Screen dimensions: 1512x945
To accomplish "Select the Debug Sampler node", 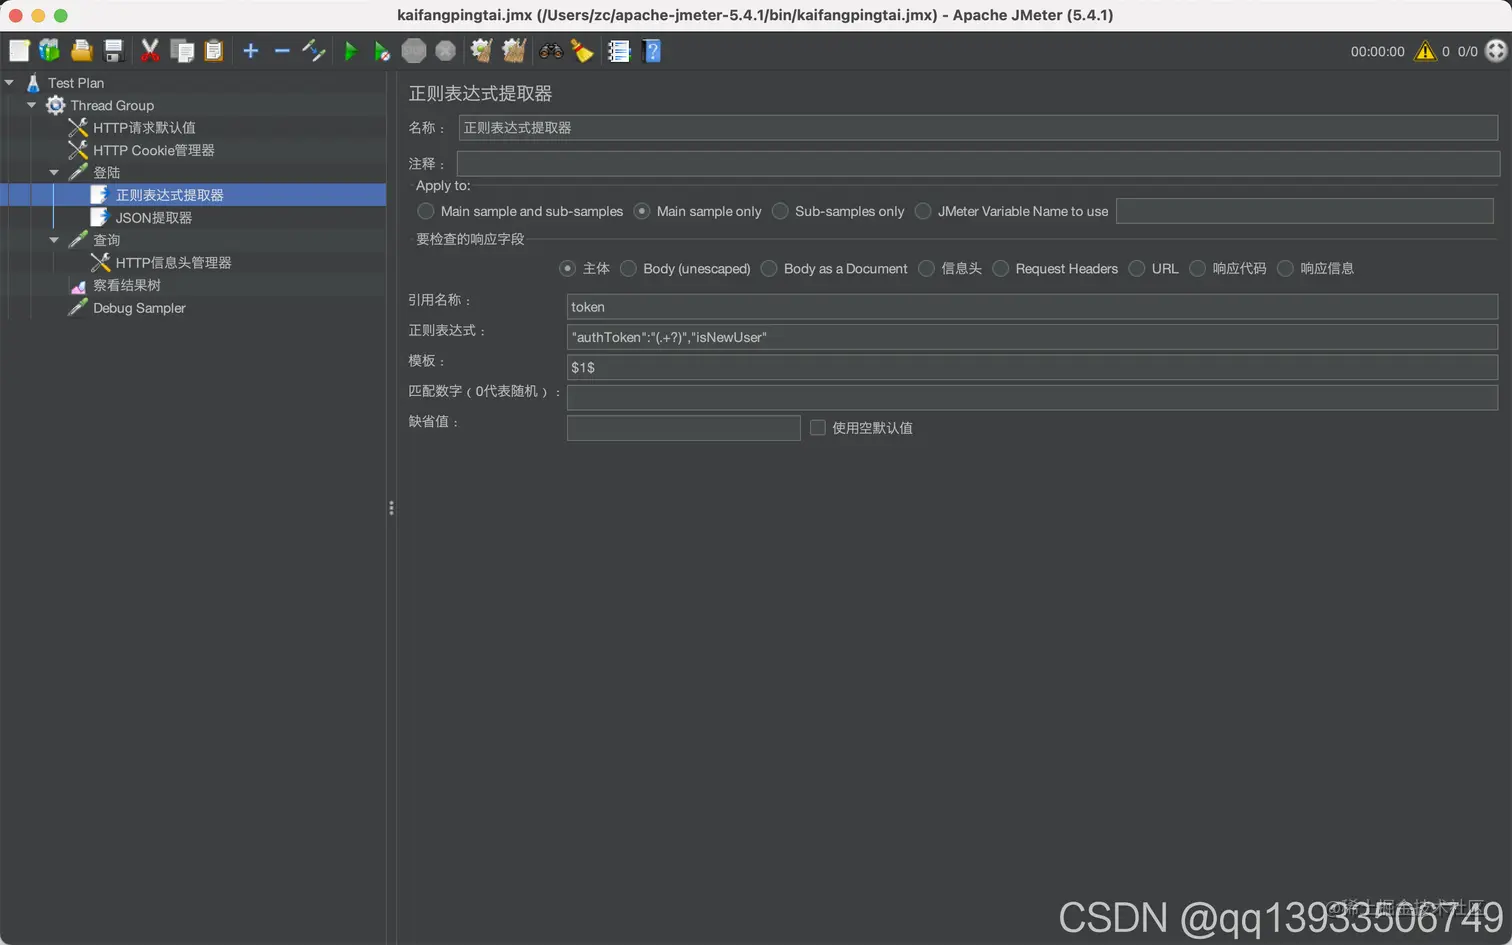I will (x=139, y=308).
